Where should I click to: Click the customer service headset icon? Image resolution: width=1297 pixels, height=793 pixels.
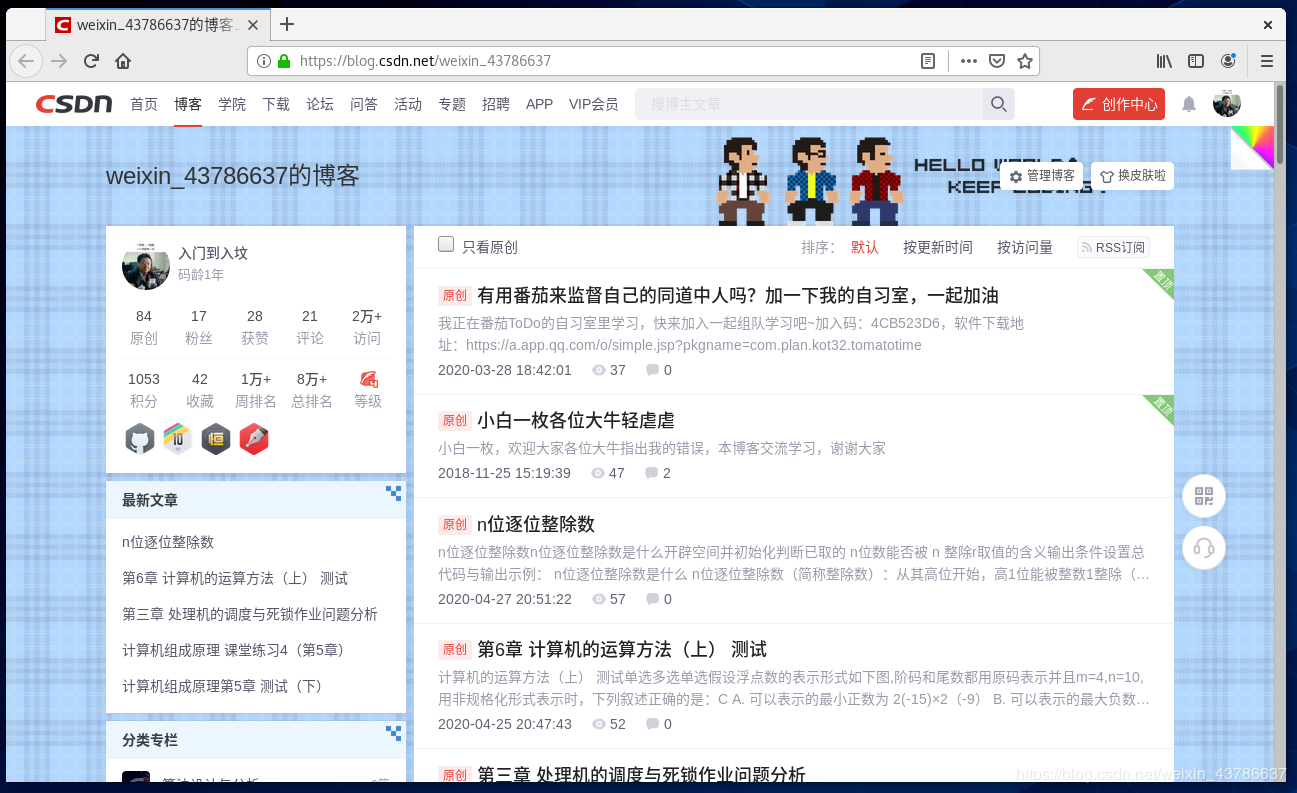pyautogui.click(x=1203, y=548)
